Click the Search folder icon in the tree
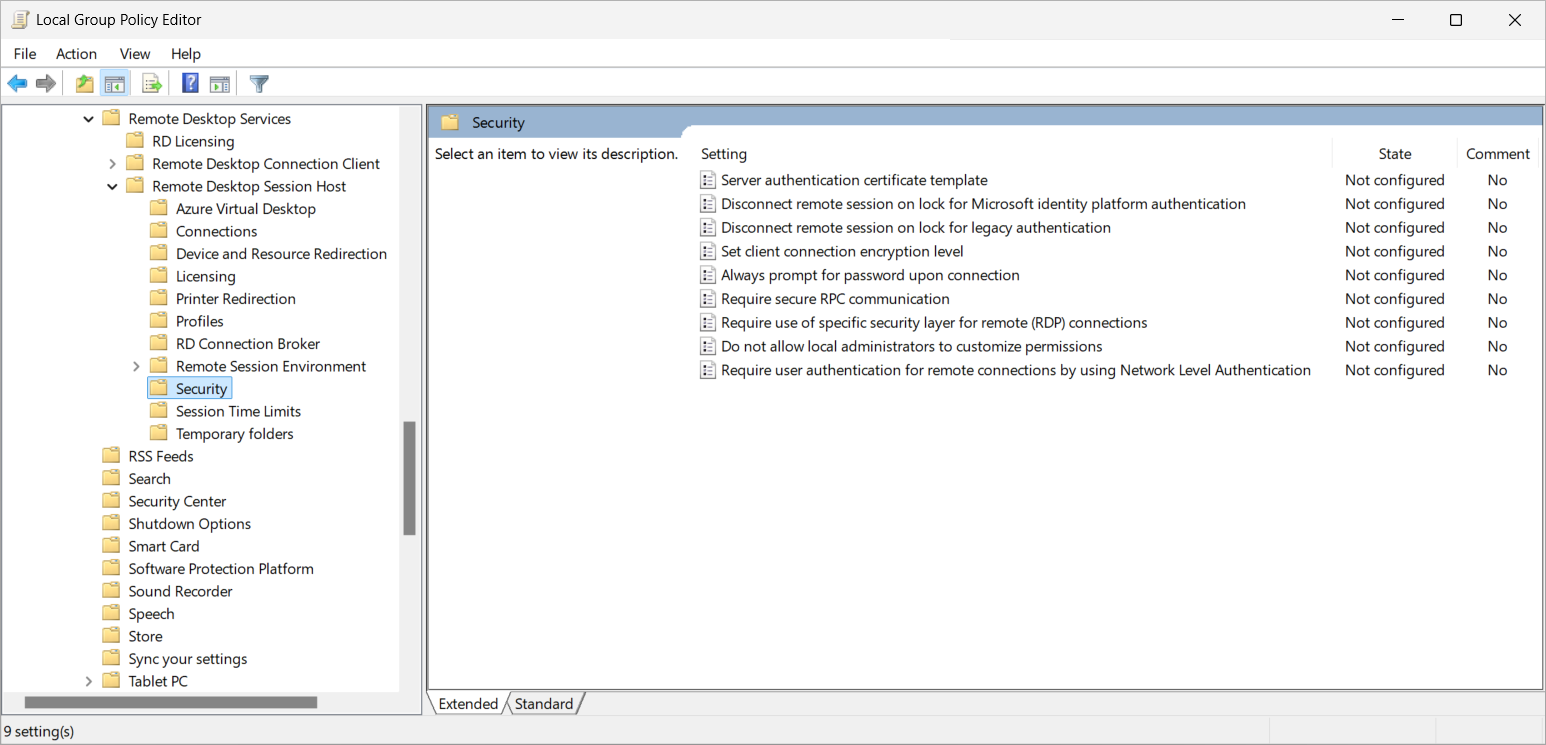1546x745 pixels. [111, 479]
